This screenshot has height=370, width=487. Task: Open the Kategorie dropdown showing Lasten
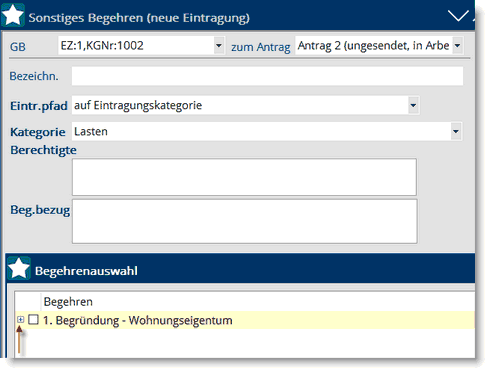click(x=456, y=131)
